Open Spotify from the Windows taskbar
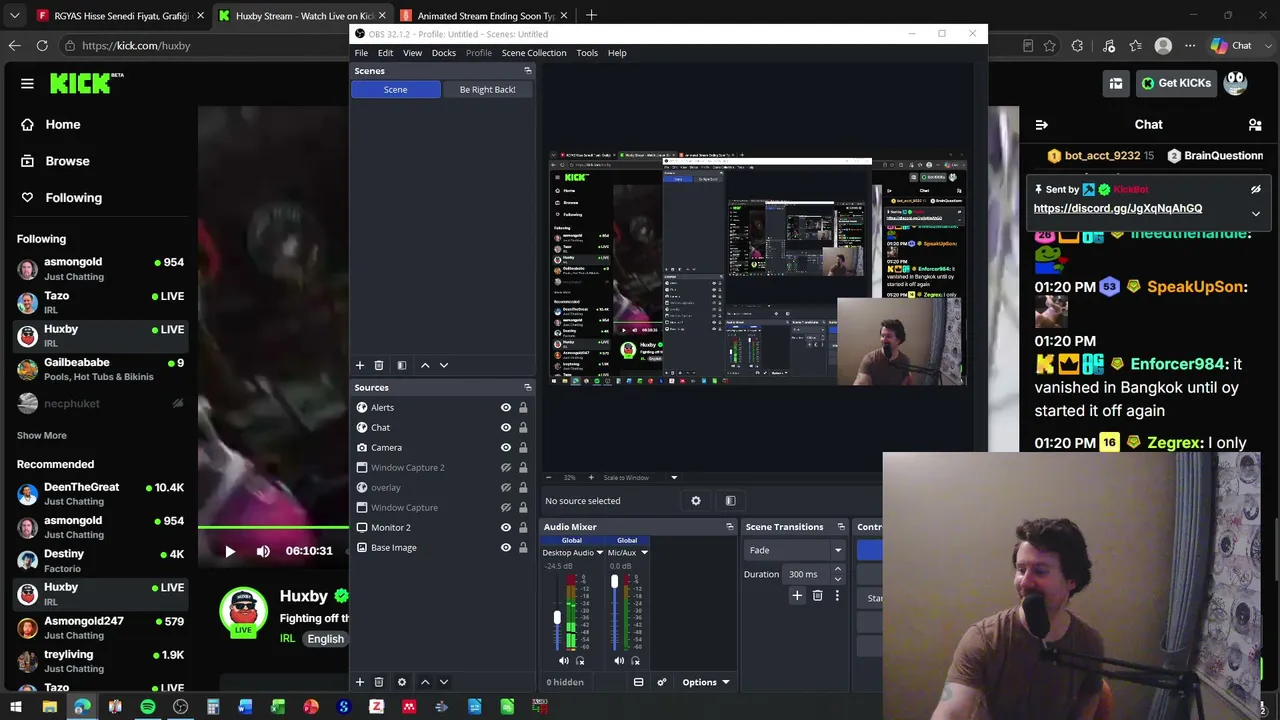1280x720 pixels. (147, 707)
